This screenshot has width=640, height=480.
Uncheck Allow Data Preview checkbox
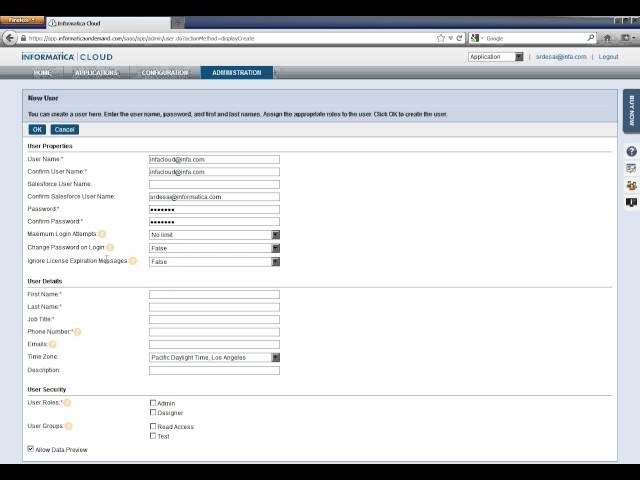click(x=31, y=449)
